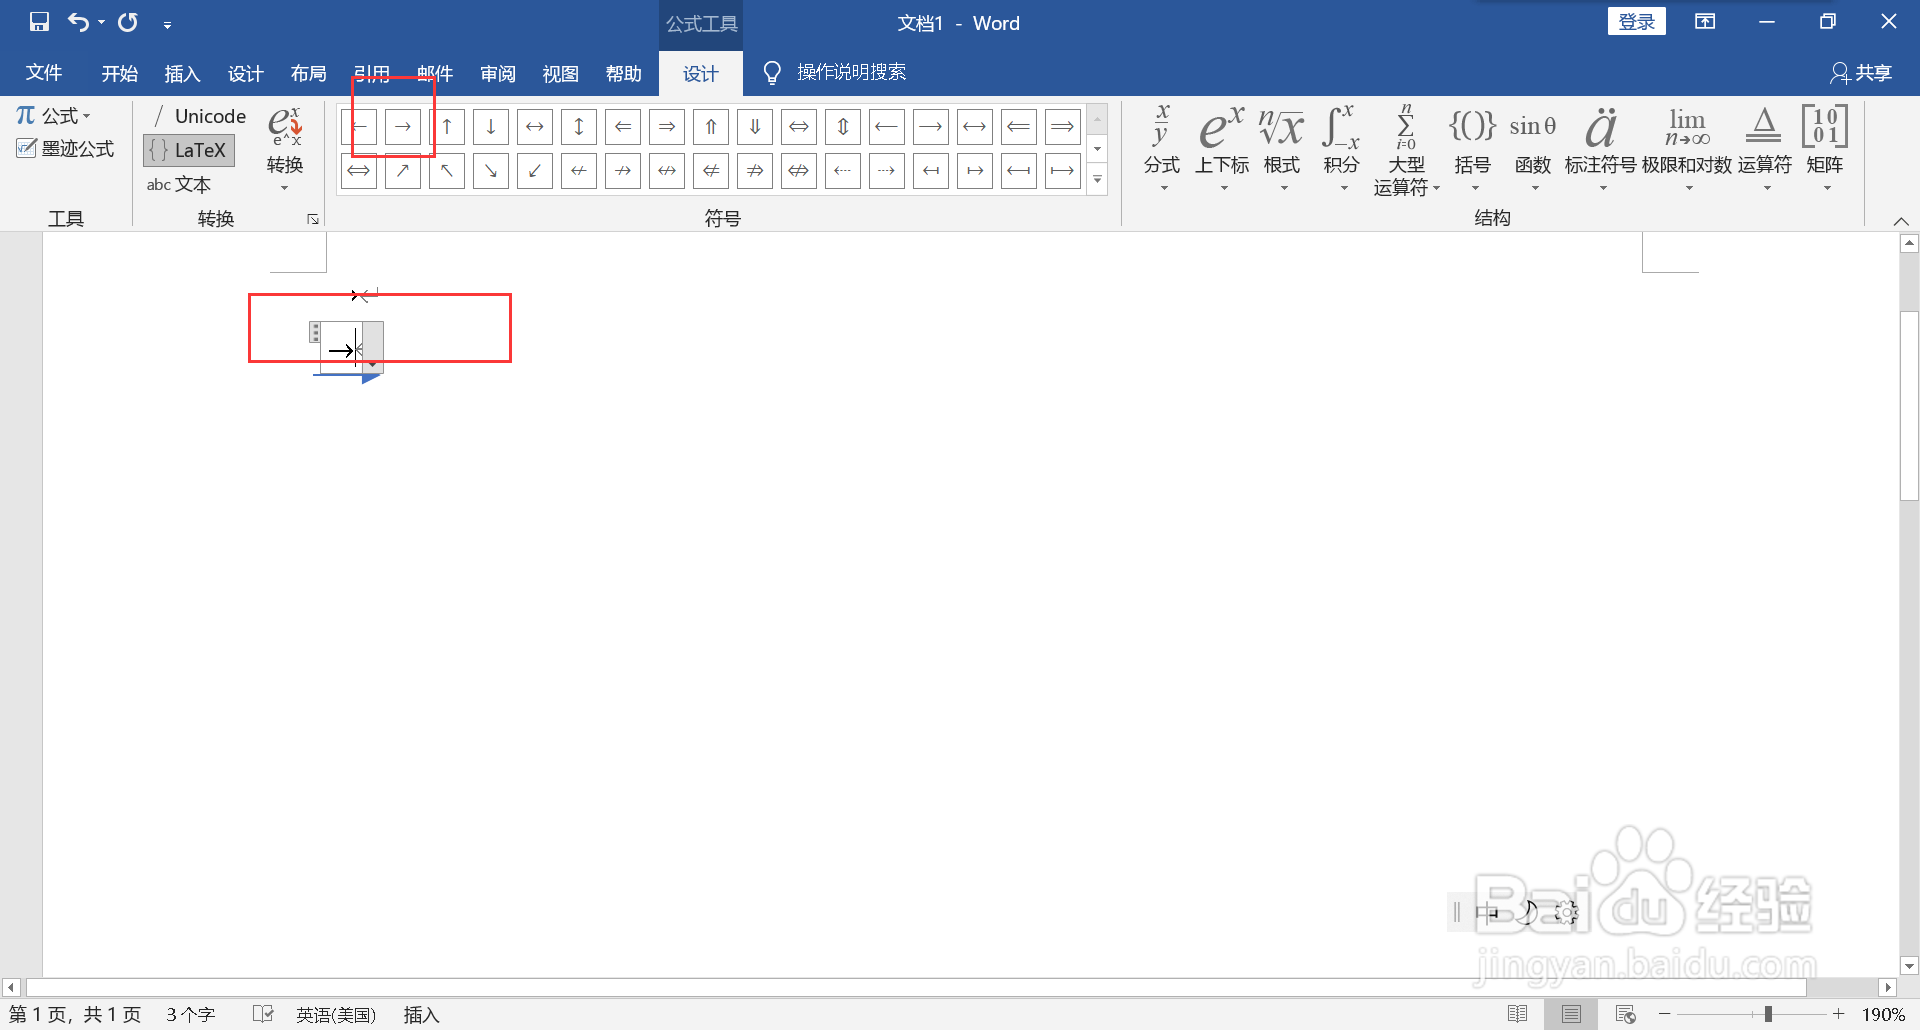1920x1030 pixels.
Task: Click the zoom slider handle
Action: click(1768, 1014)
